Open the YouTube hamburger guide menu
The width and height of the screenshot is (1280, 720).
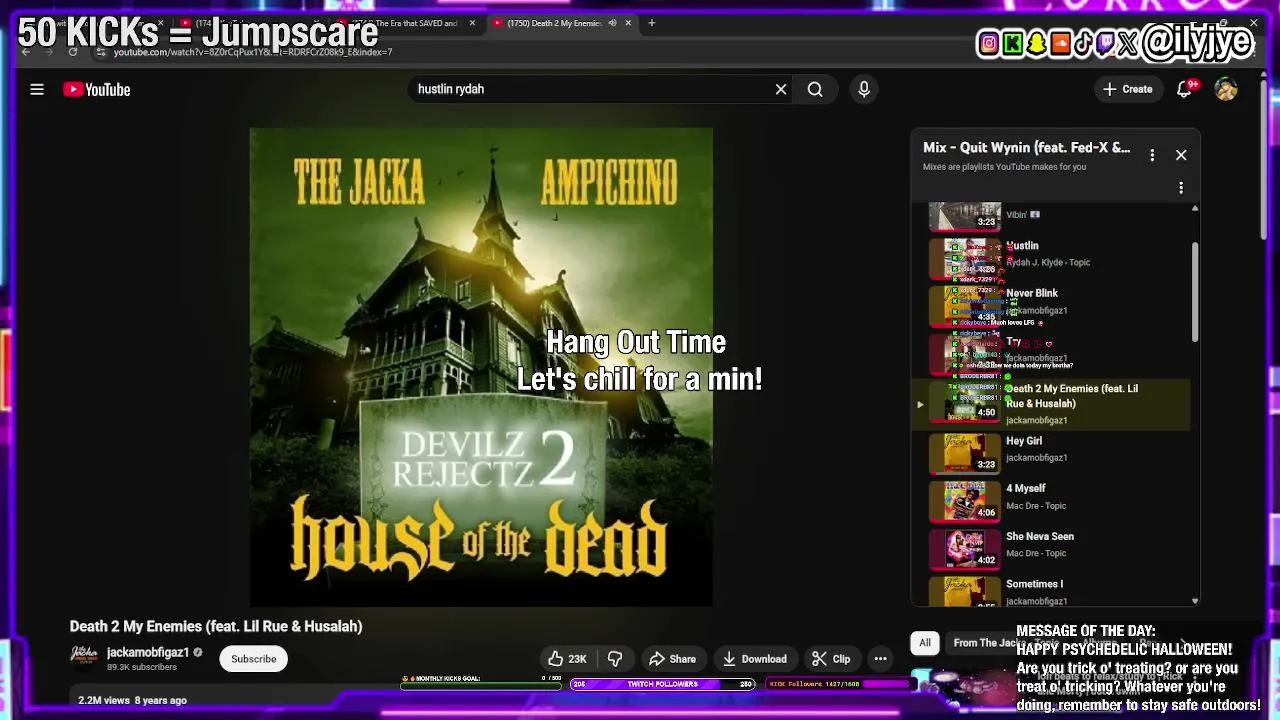37,89
